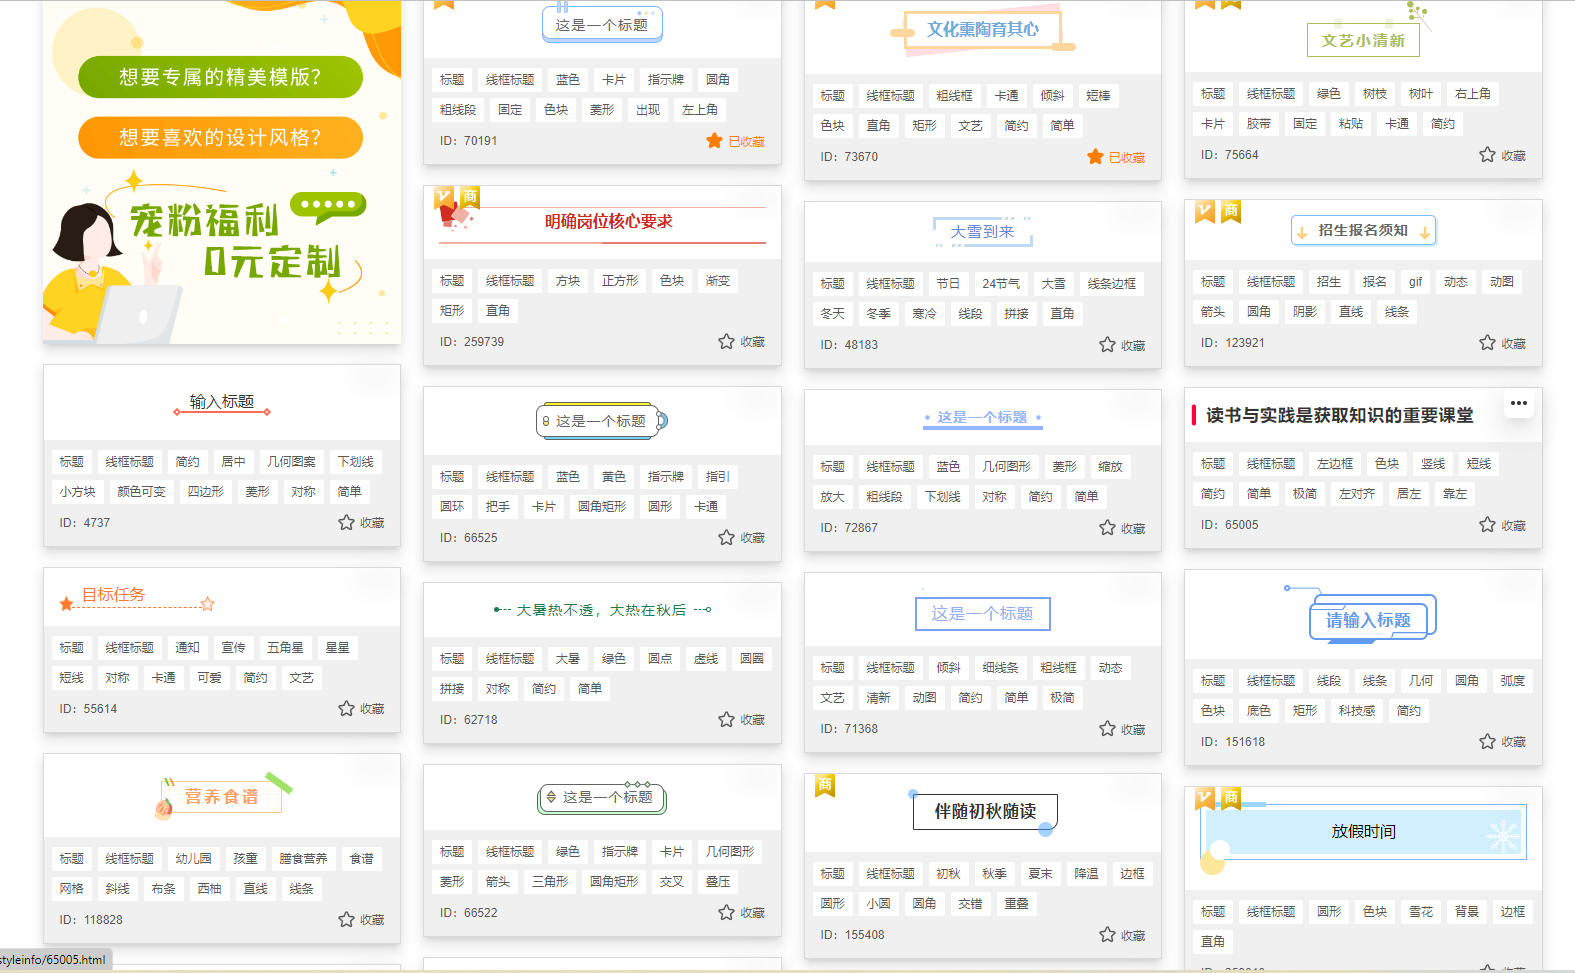Click the star icon for template ID 151618

click(1487, 742)
